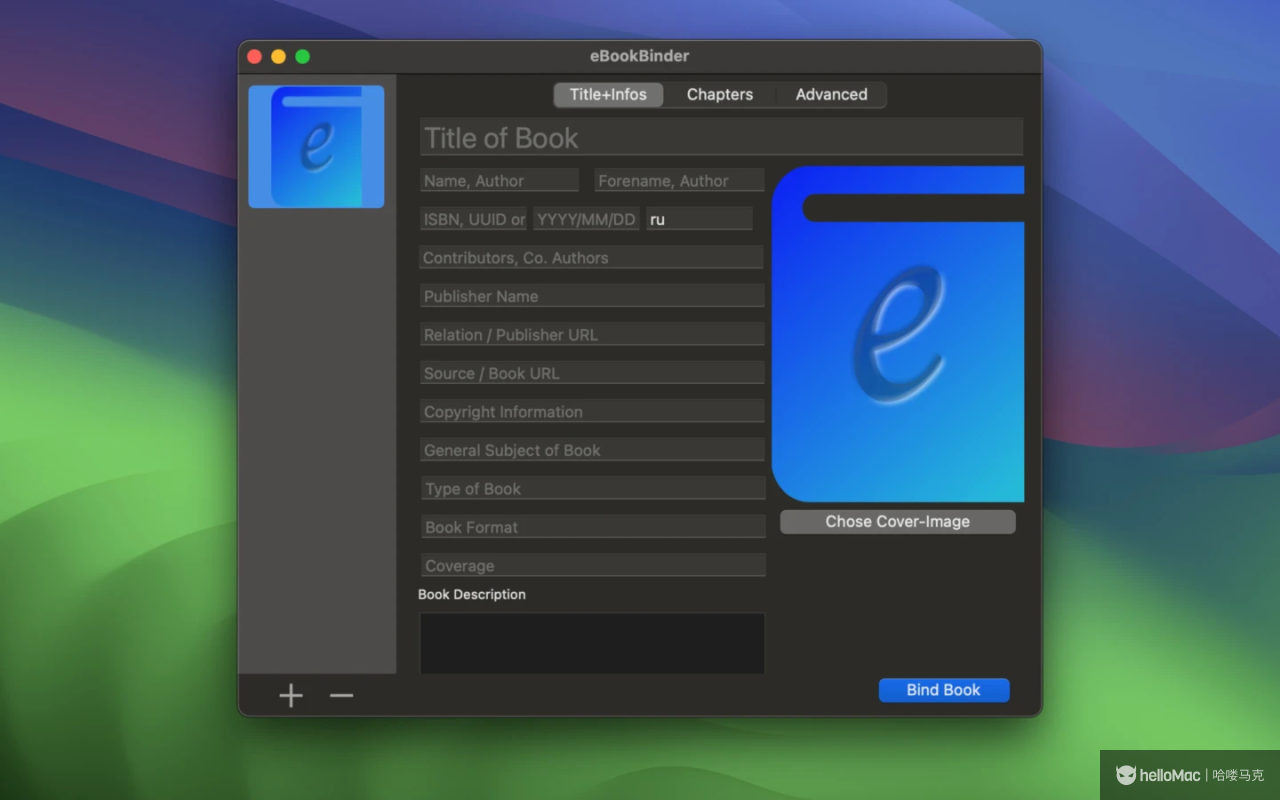
Task: Click the Copyright Information field
Action: (592, 411)
